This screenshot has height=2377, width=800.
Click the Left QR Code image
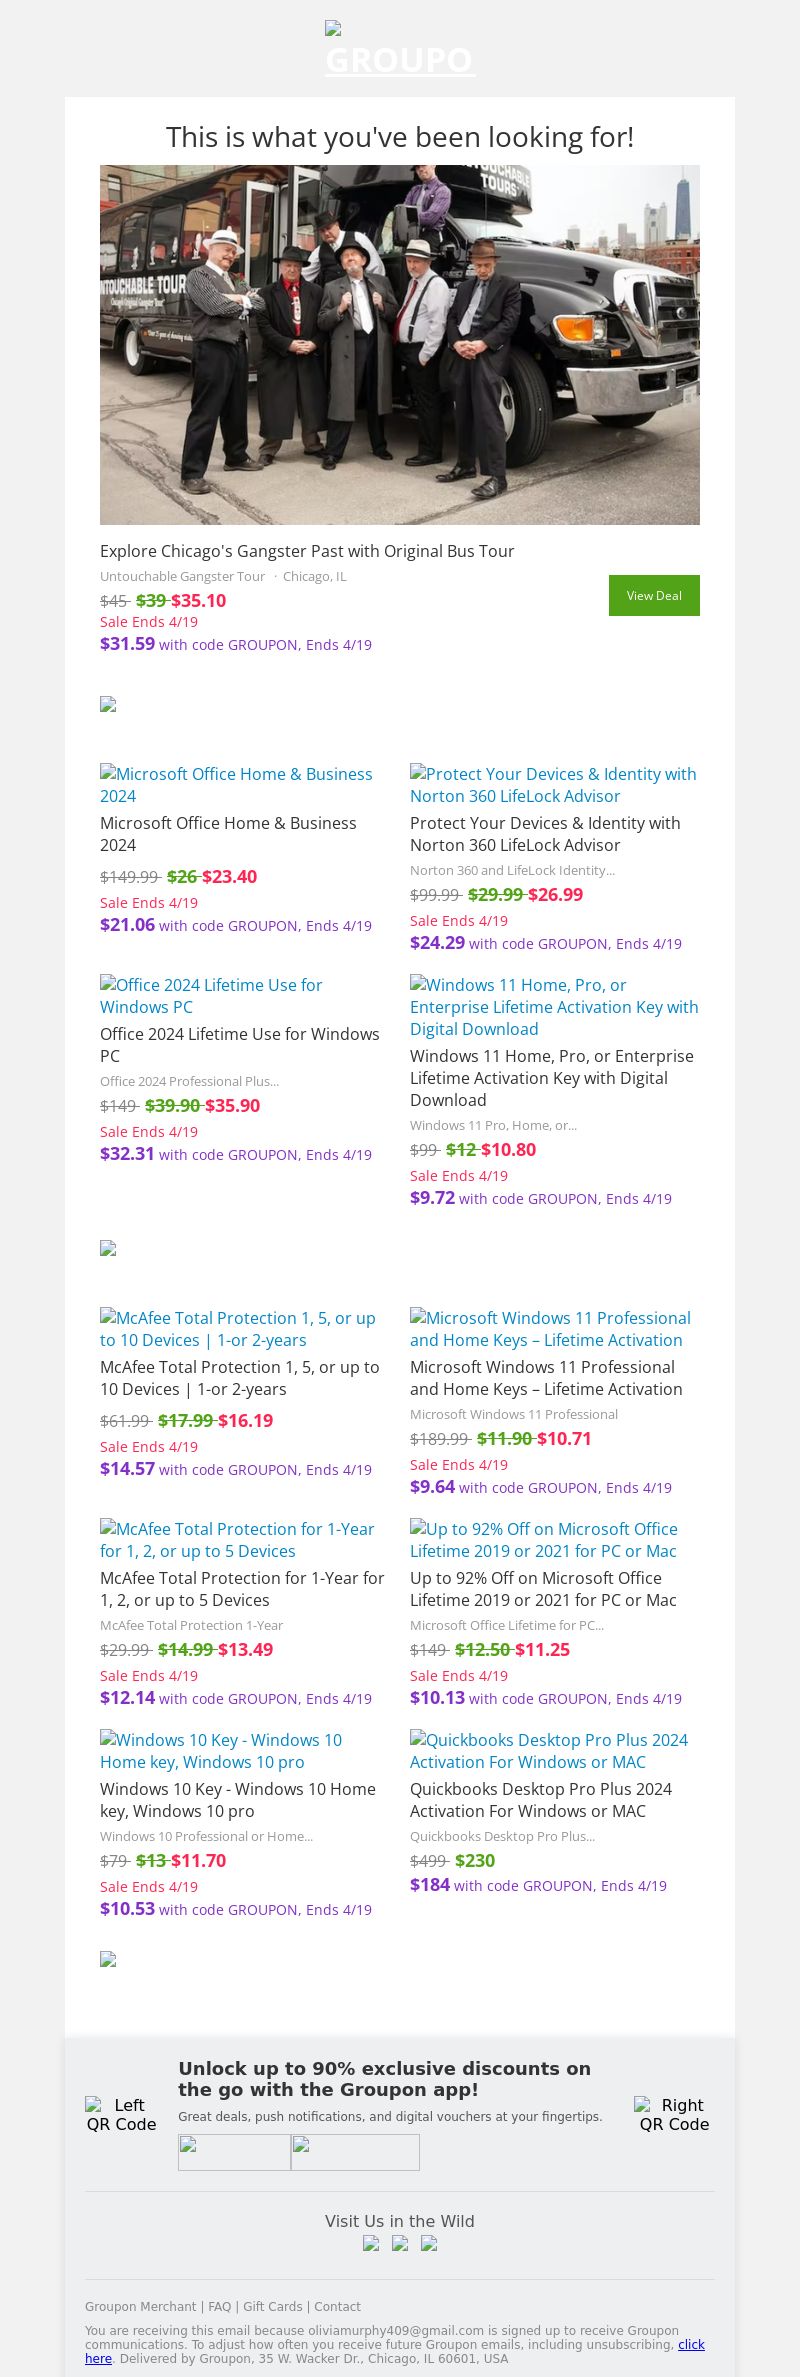pyautogui.click(x=121, y=2114)
